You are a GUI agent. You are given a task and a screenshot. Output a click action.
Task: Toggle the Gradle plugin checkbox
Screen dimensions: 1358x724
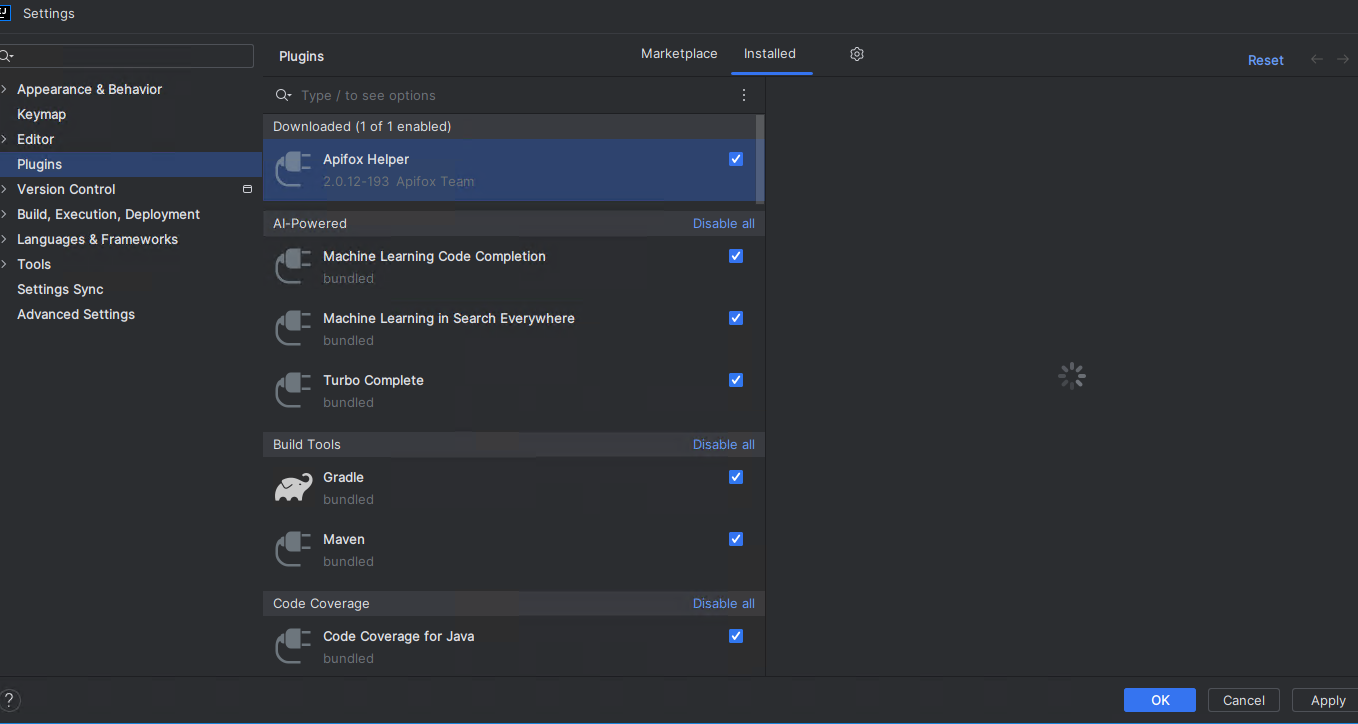pos(736,477)
